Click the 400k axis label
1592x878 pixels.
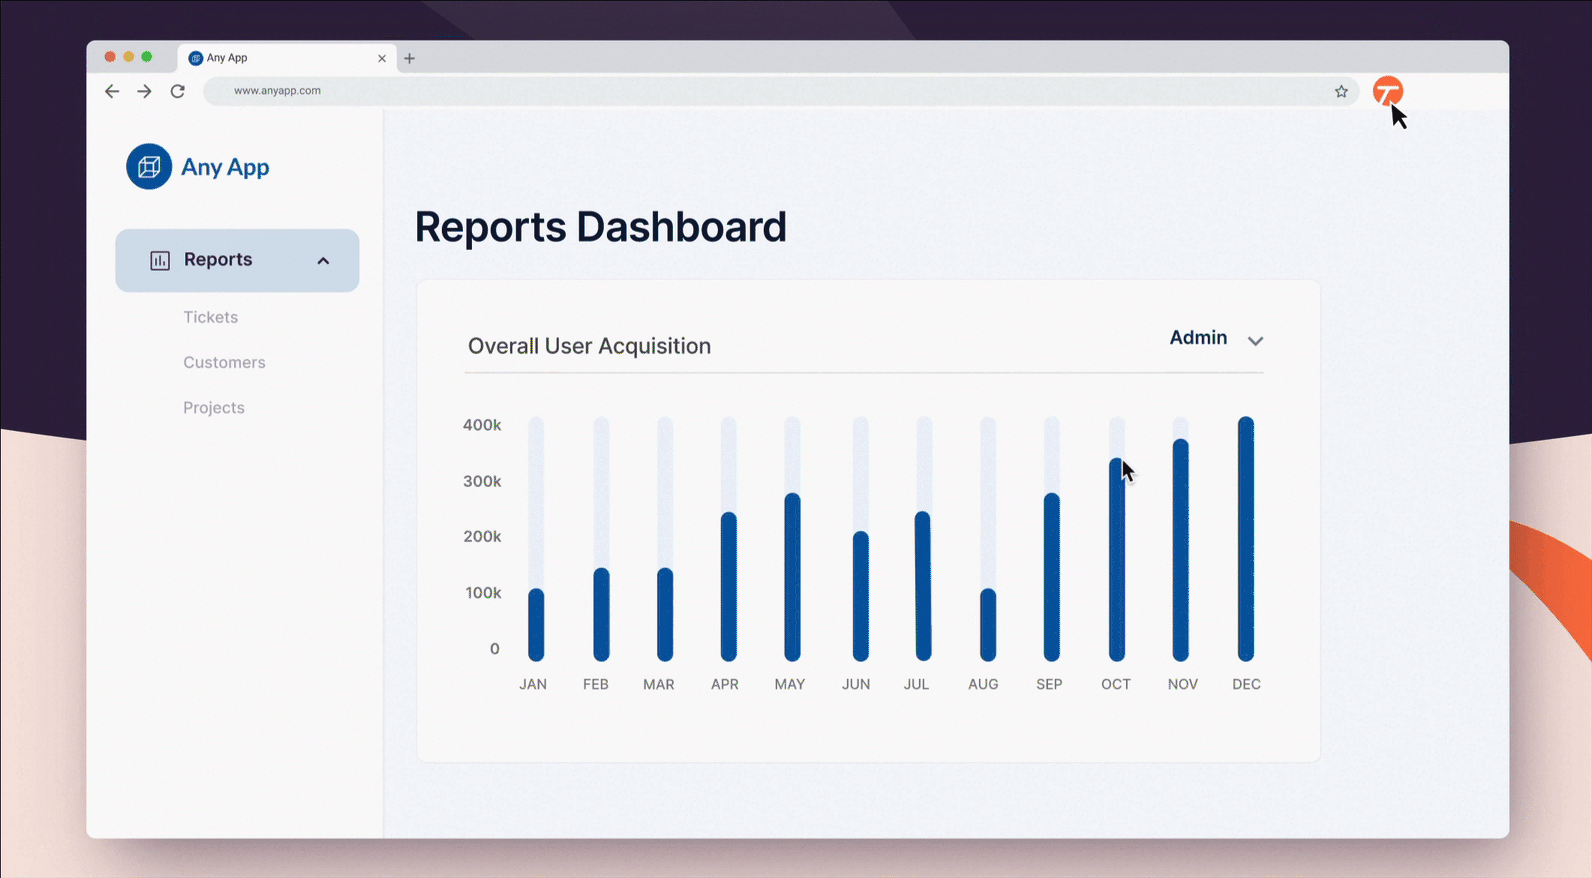pos(482,425)
